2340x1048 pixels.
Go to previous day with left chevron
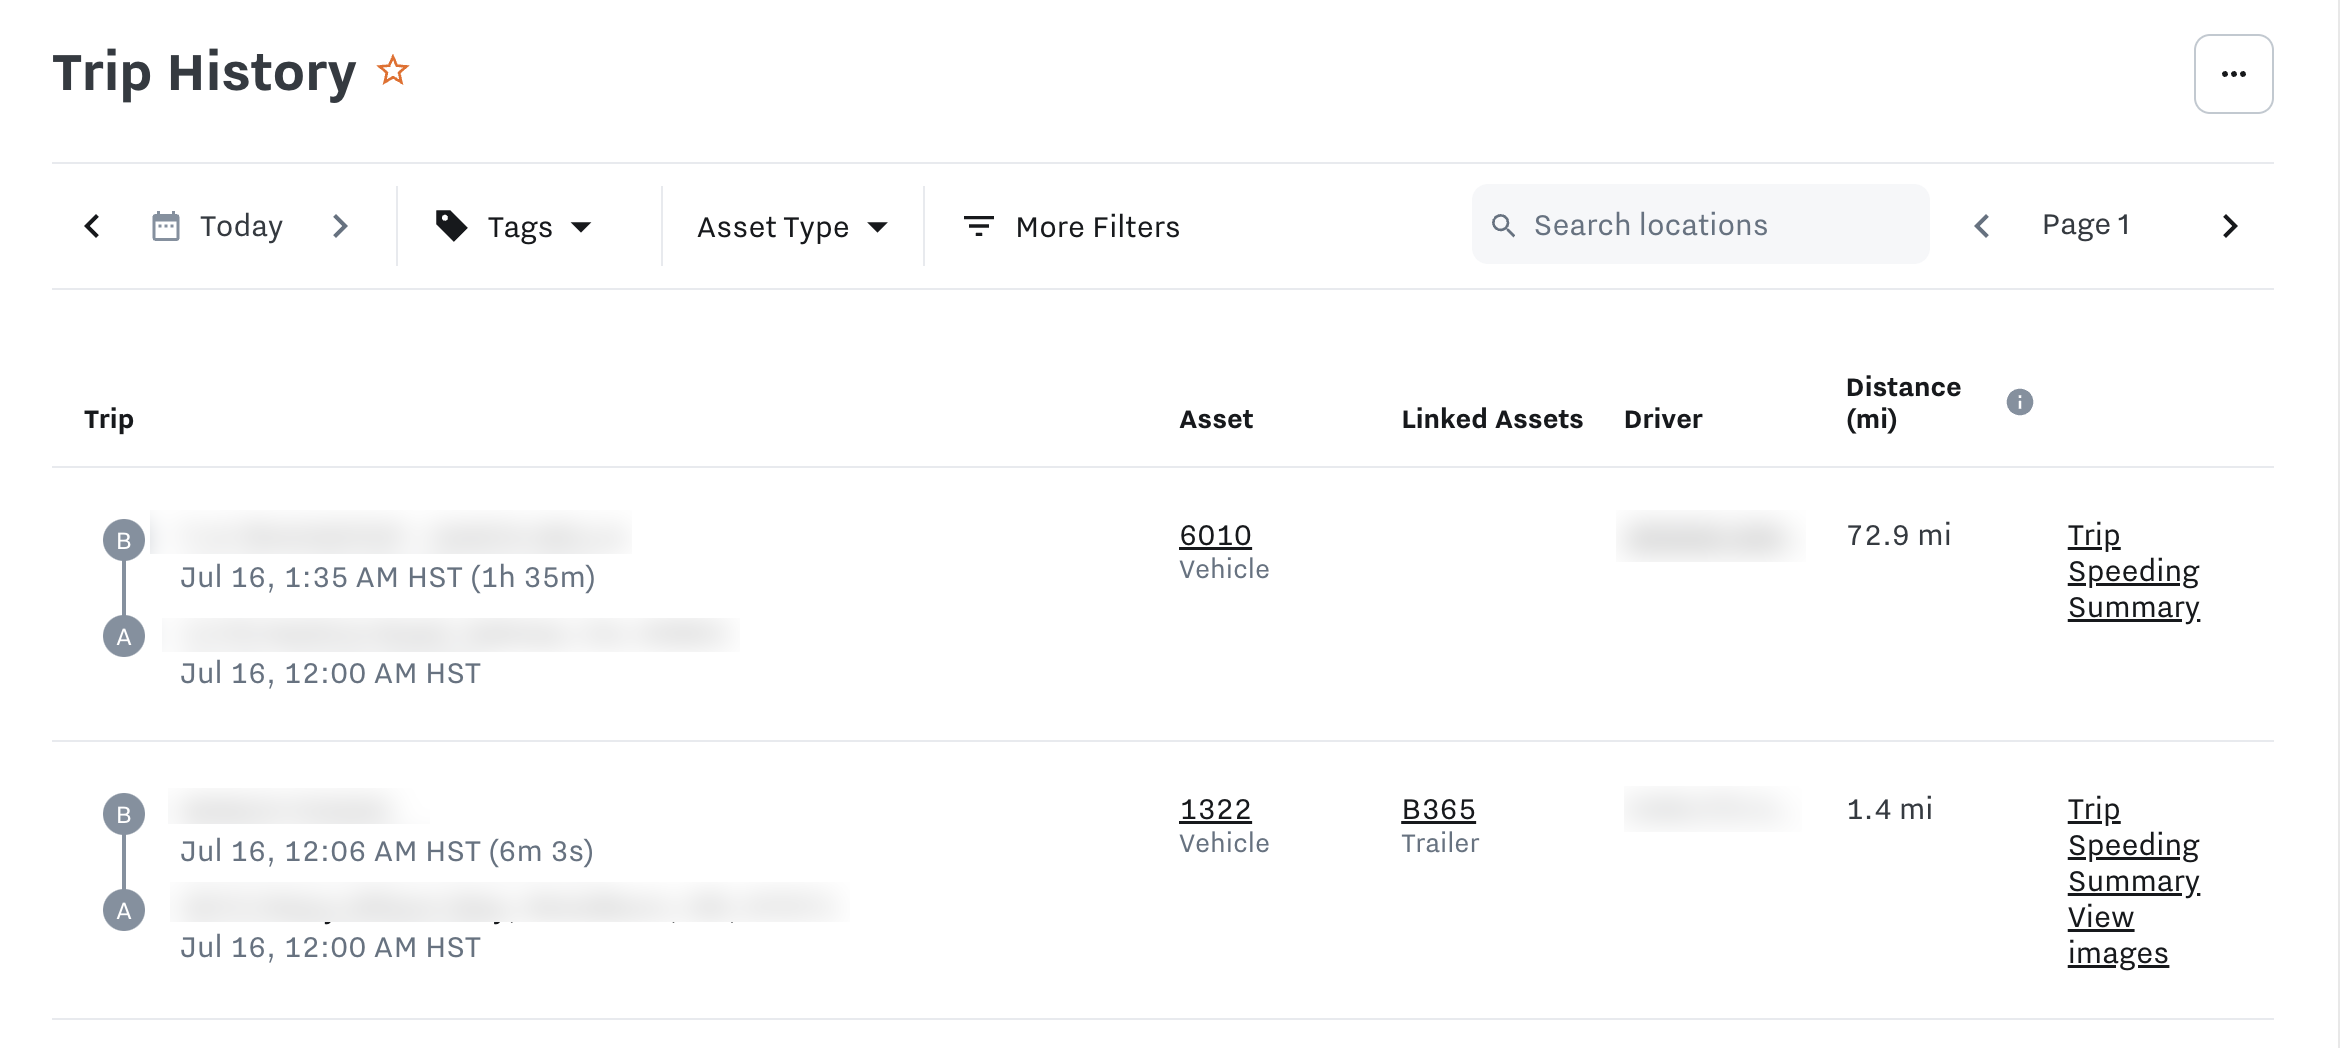click(x=92, y=226)
